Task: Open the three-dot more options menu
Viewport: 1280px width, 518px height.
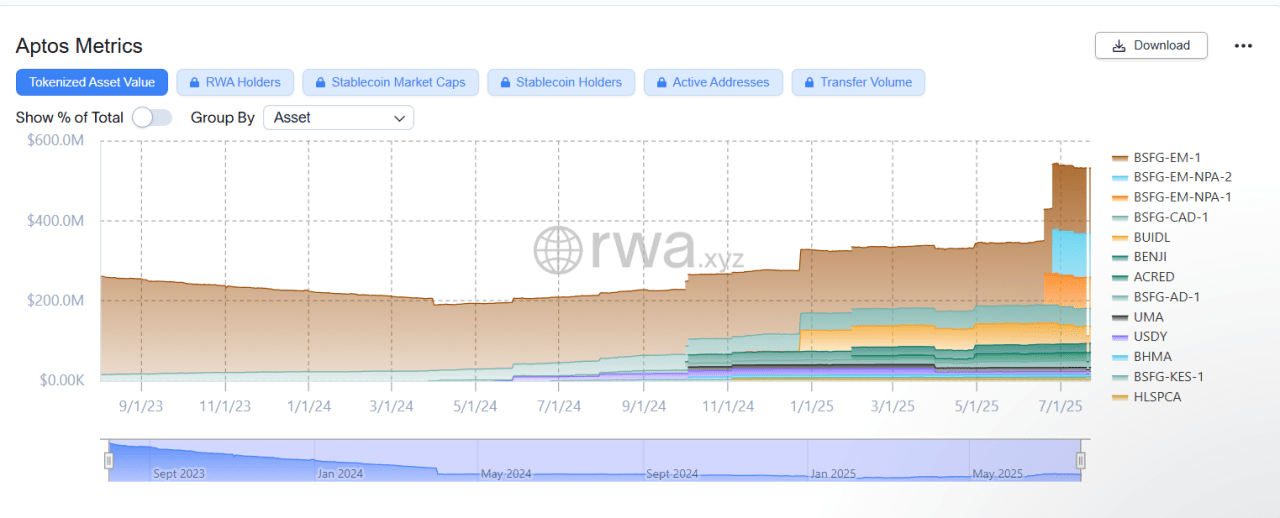Action: 1243,46
